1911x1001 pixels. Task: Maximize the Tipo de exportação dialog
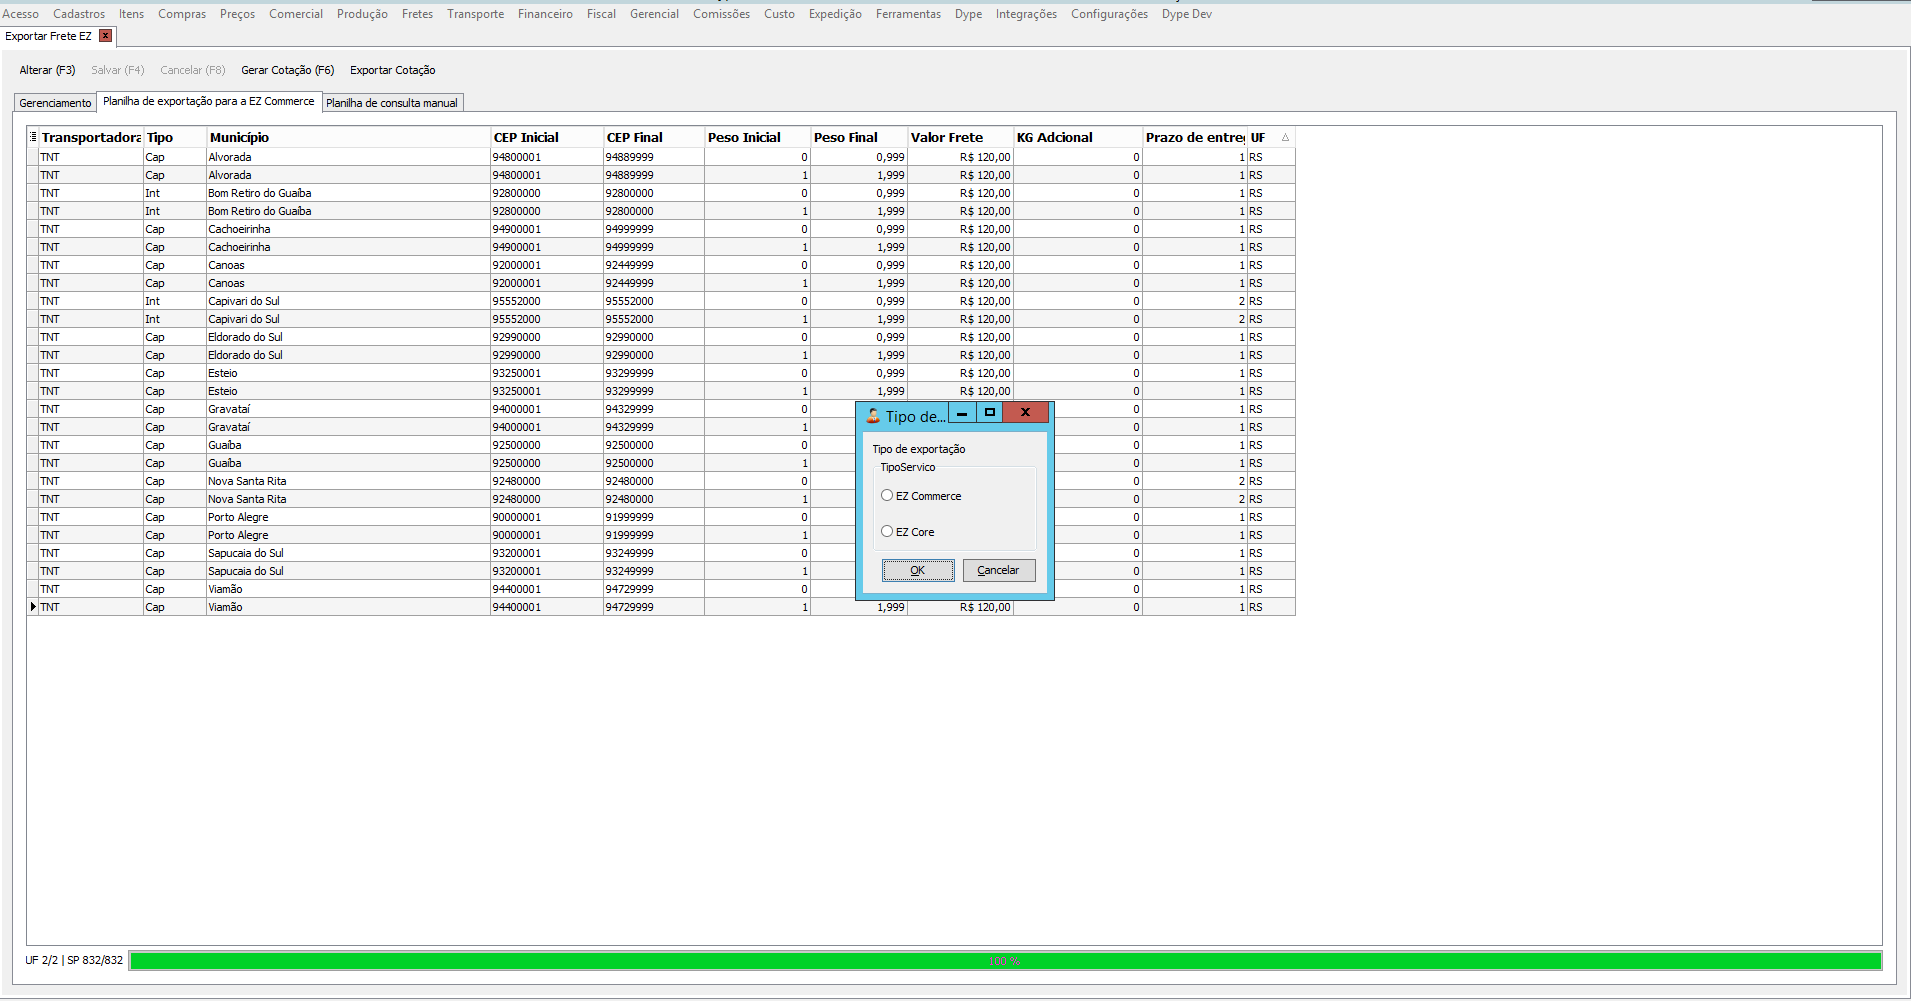tap(990, 412)
